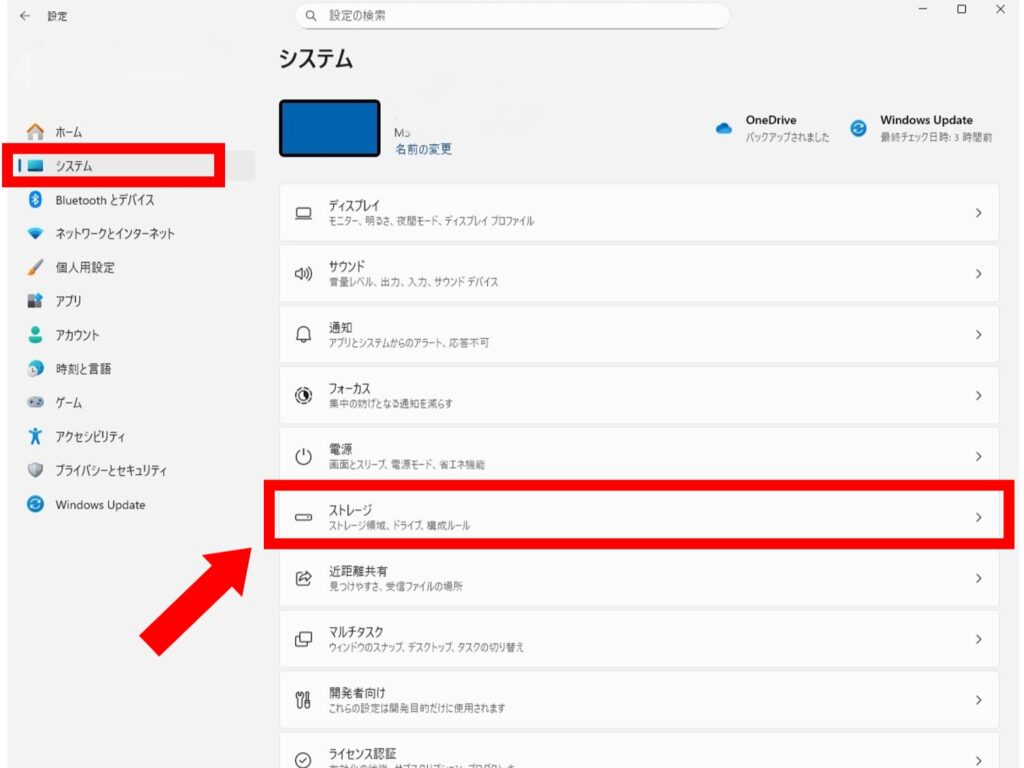Click the Multitasking windows icon
The image size is (1024, 768).
(x=303, y=639)
